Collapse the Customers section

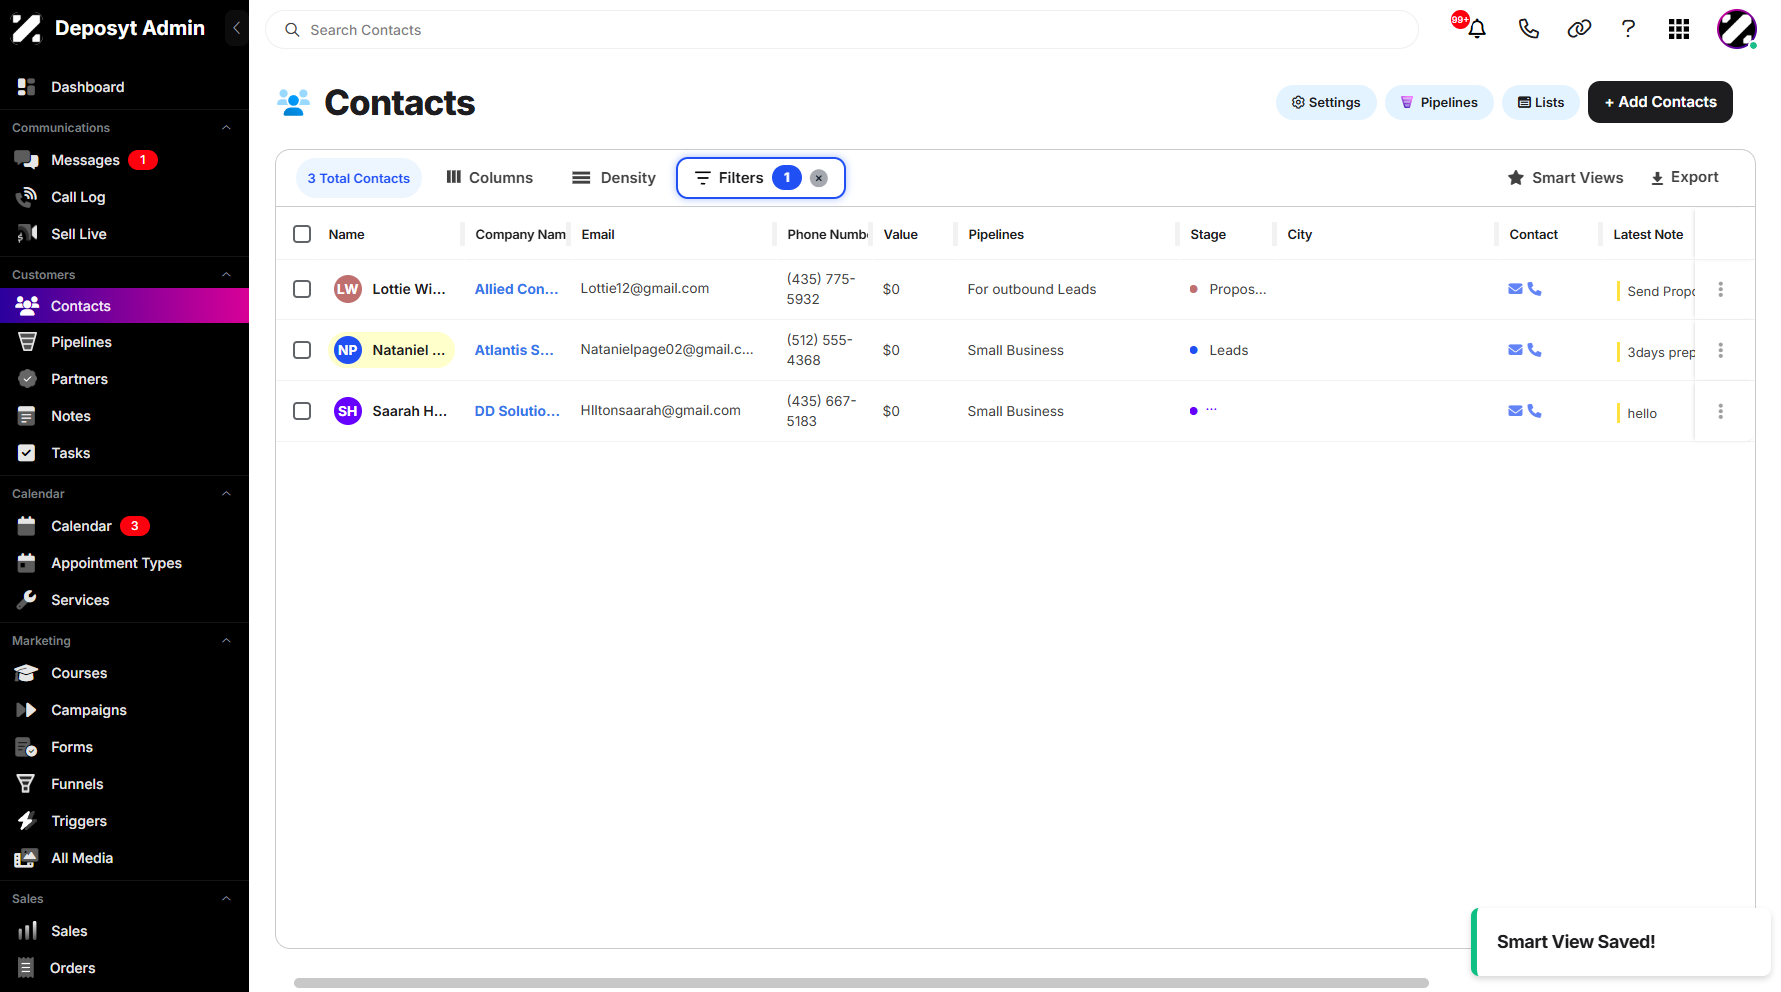point(226,275)
